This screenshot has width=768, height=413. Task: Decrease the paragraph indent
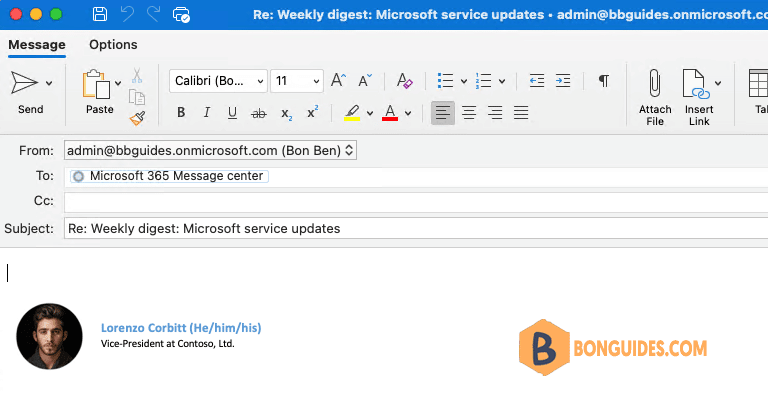(537, 81)
